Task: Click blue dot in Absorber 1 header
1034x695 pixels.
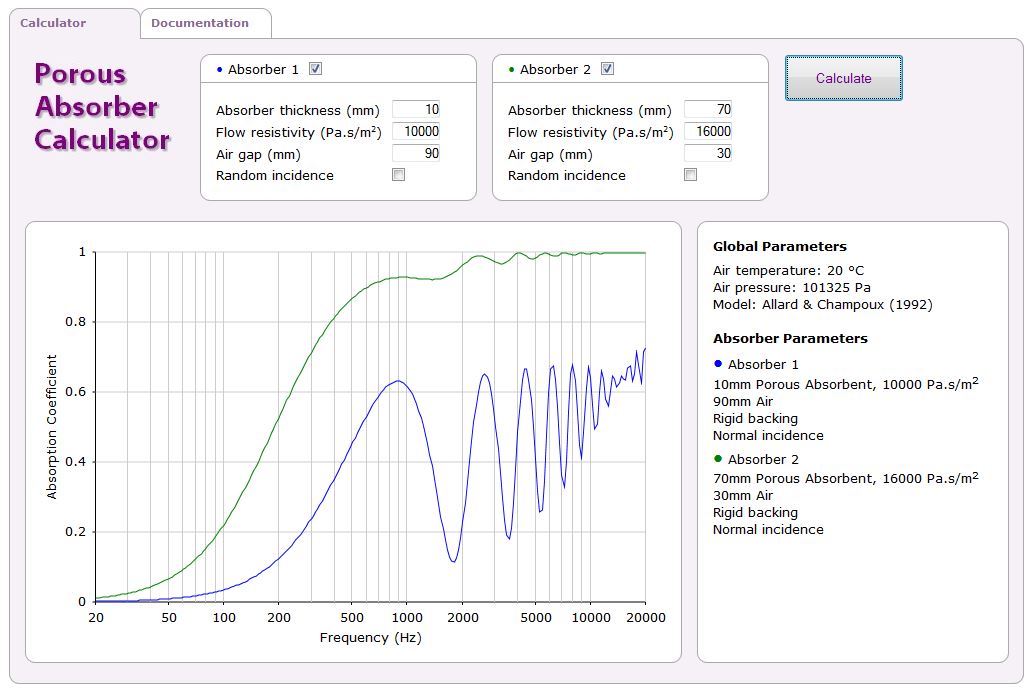Action: click(220, 70)
